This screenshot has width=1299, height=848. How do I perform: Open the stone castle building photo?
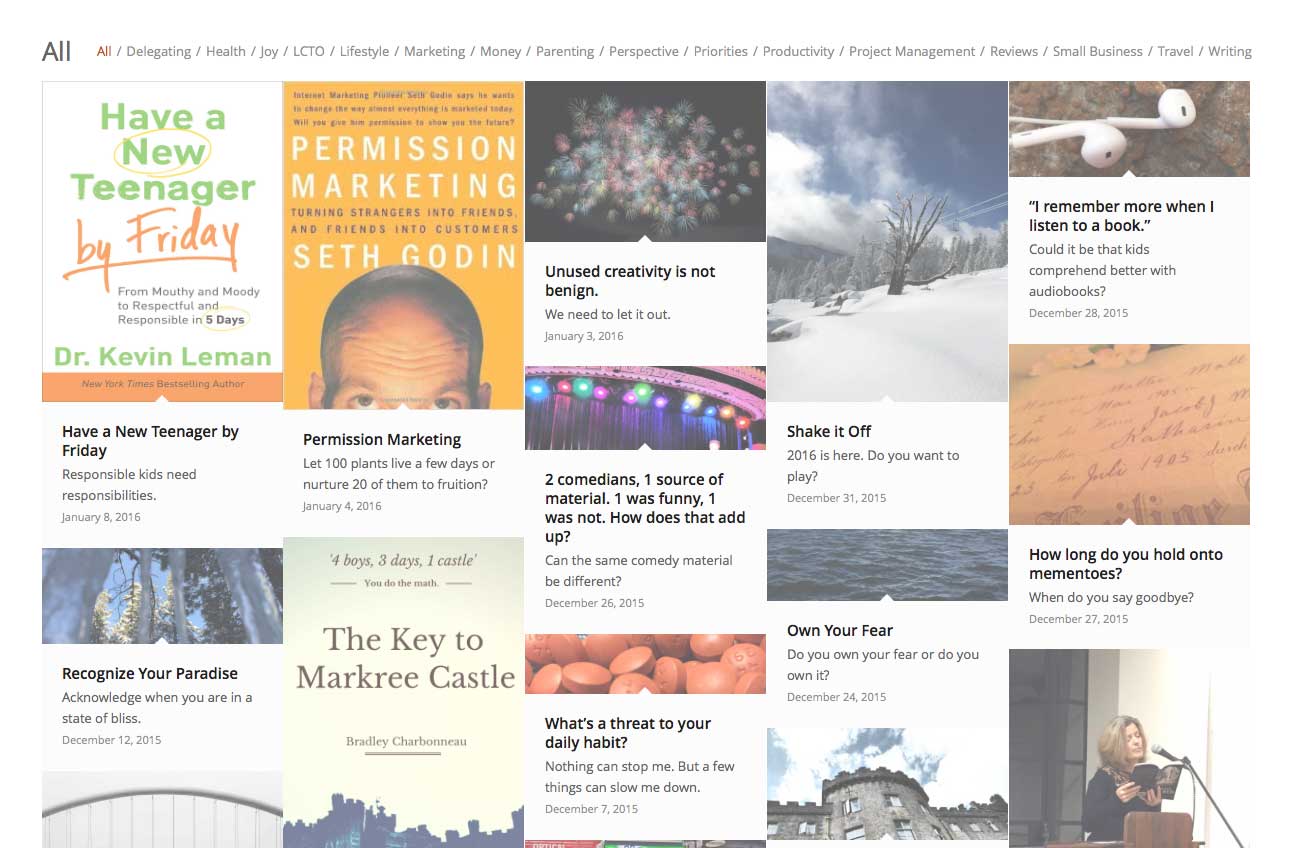click(x=887, y=784)
